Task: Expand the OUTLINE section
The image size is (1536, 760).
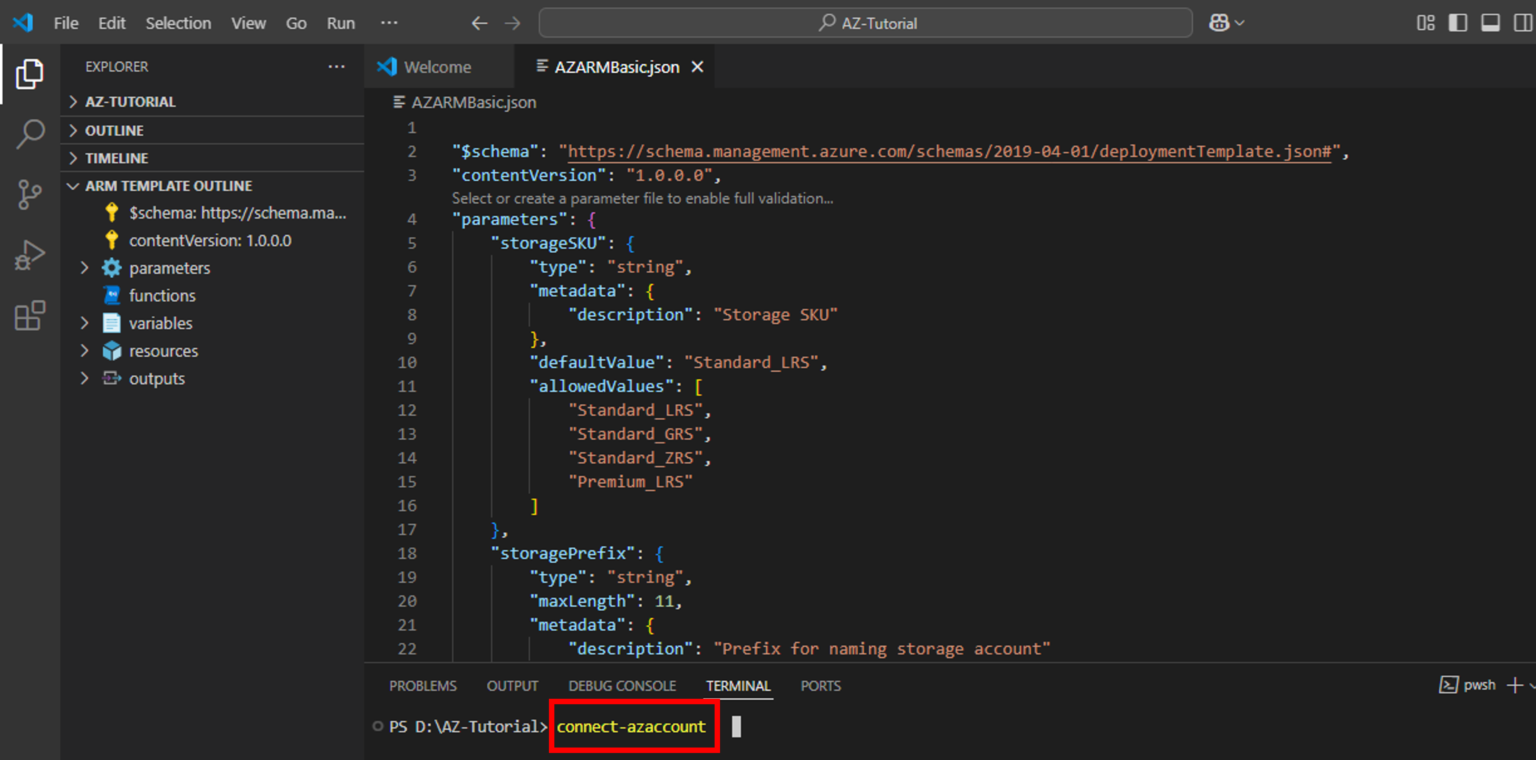Action: [x=212, y=130]
